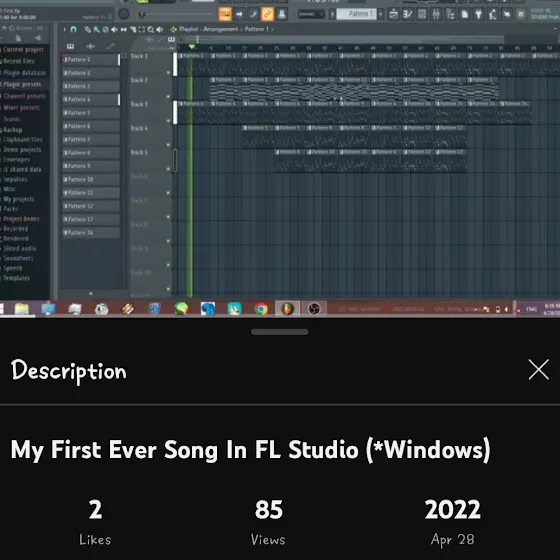Click Arrangement in the playlist breadcrumb
The height and width of the screenshot is (560, 560).
point(220,29)
